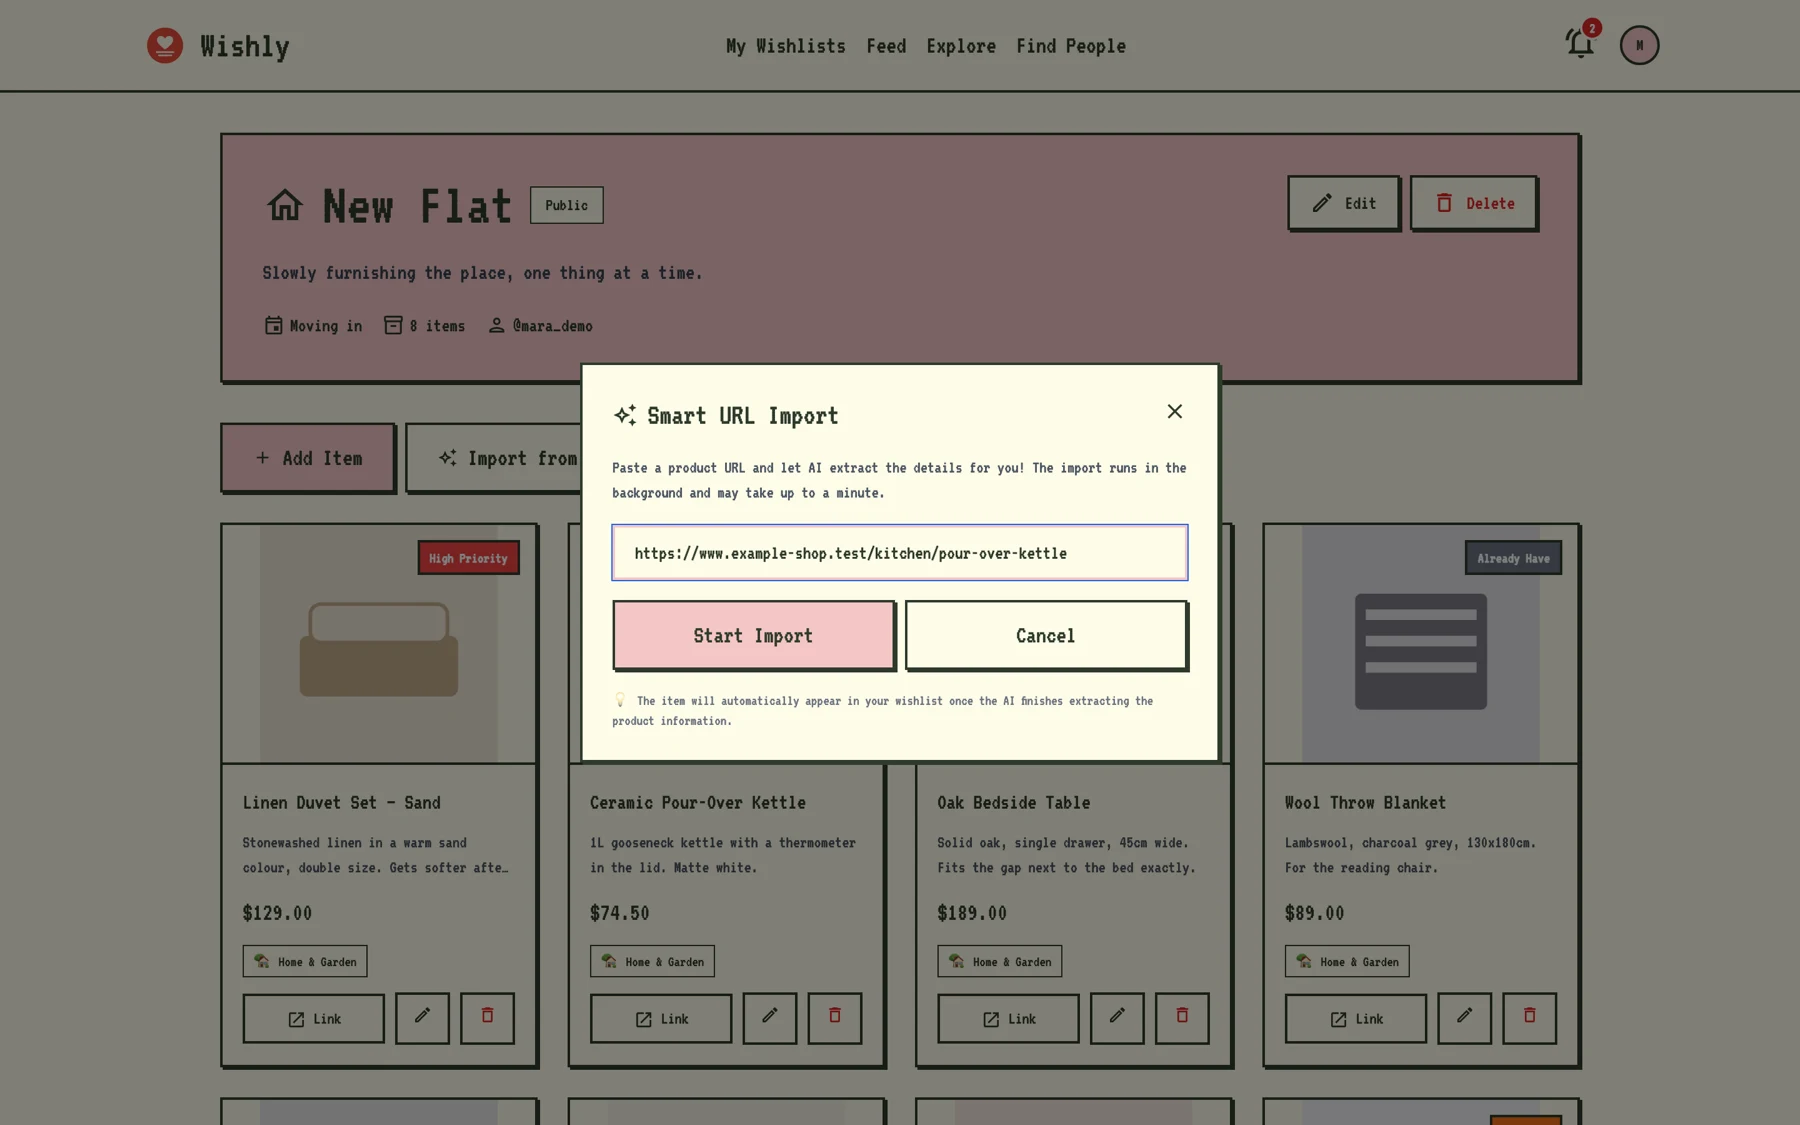The width and height of the screenshot is (1800, 1125).
Task: Edit the Wool Throw Blanket item
Action: point(1464,1018)
